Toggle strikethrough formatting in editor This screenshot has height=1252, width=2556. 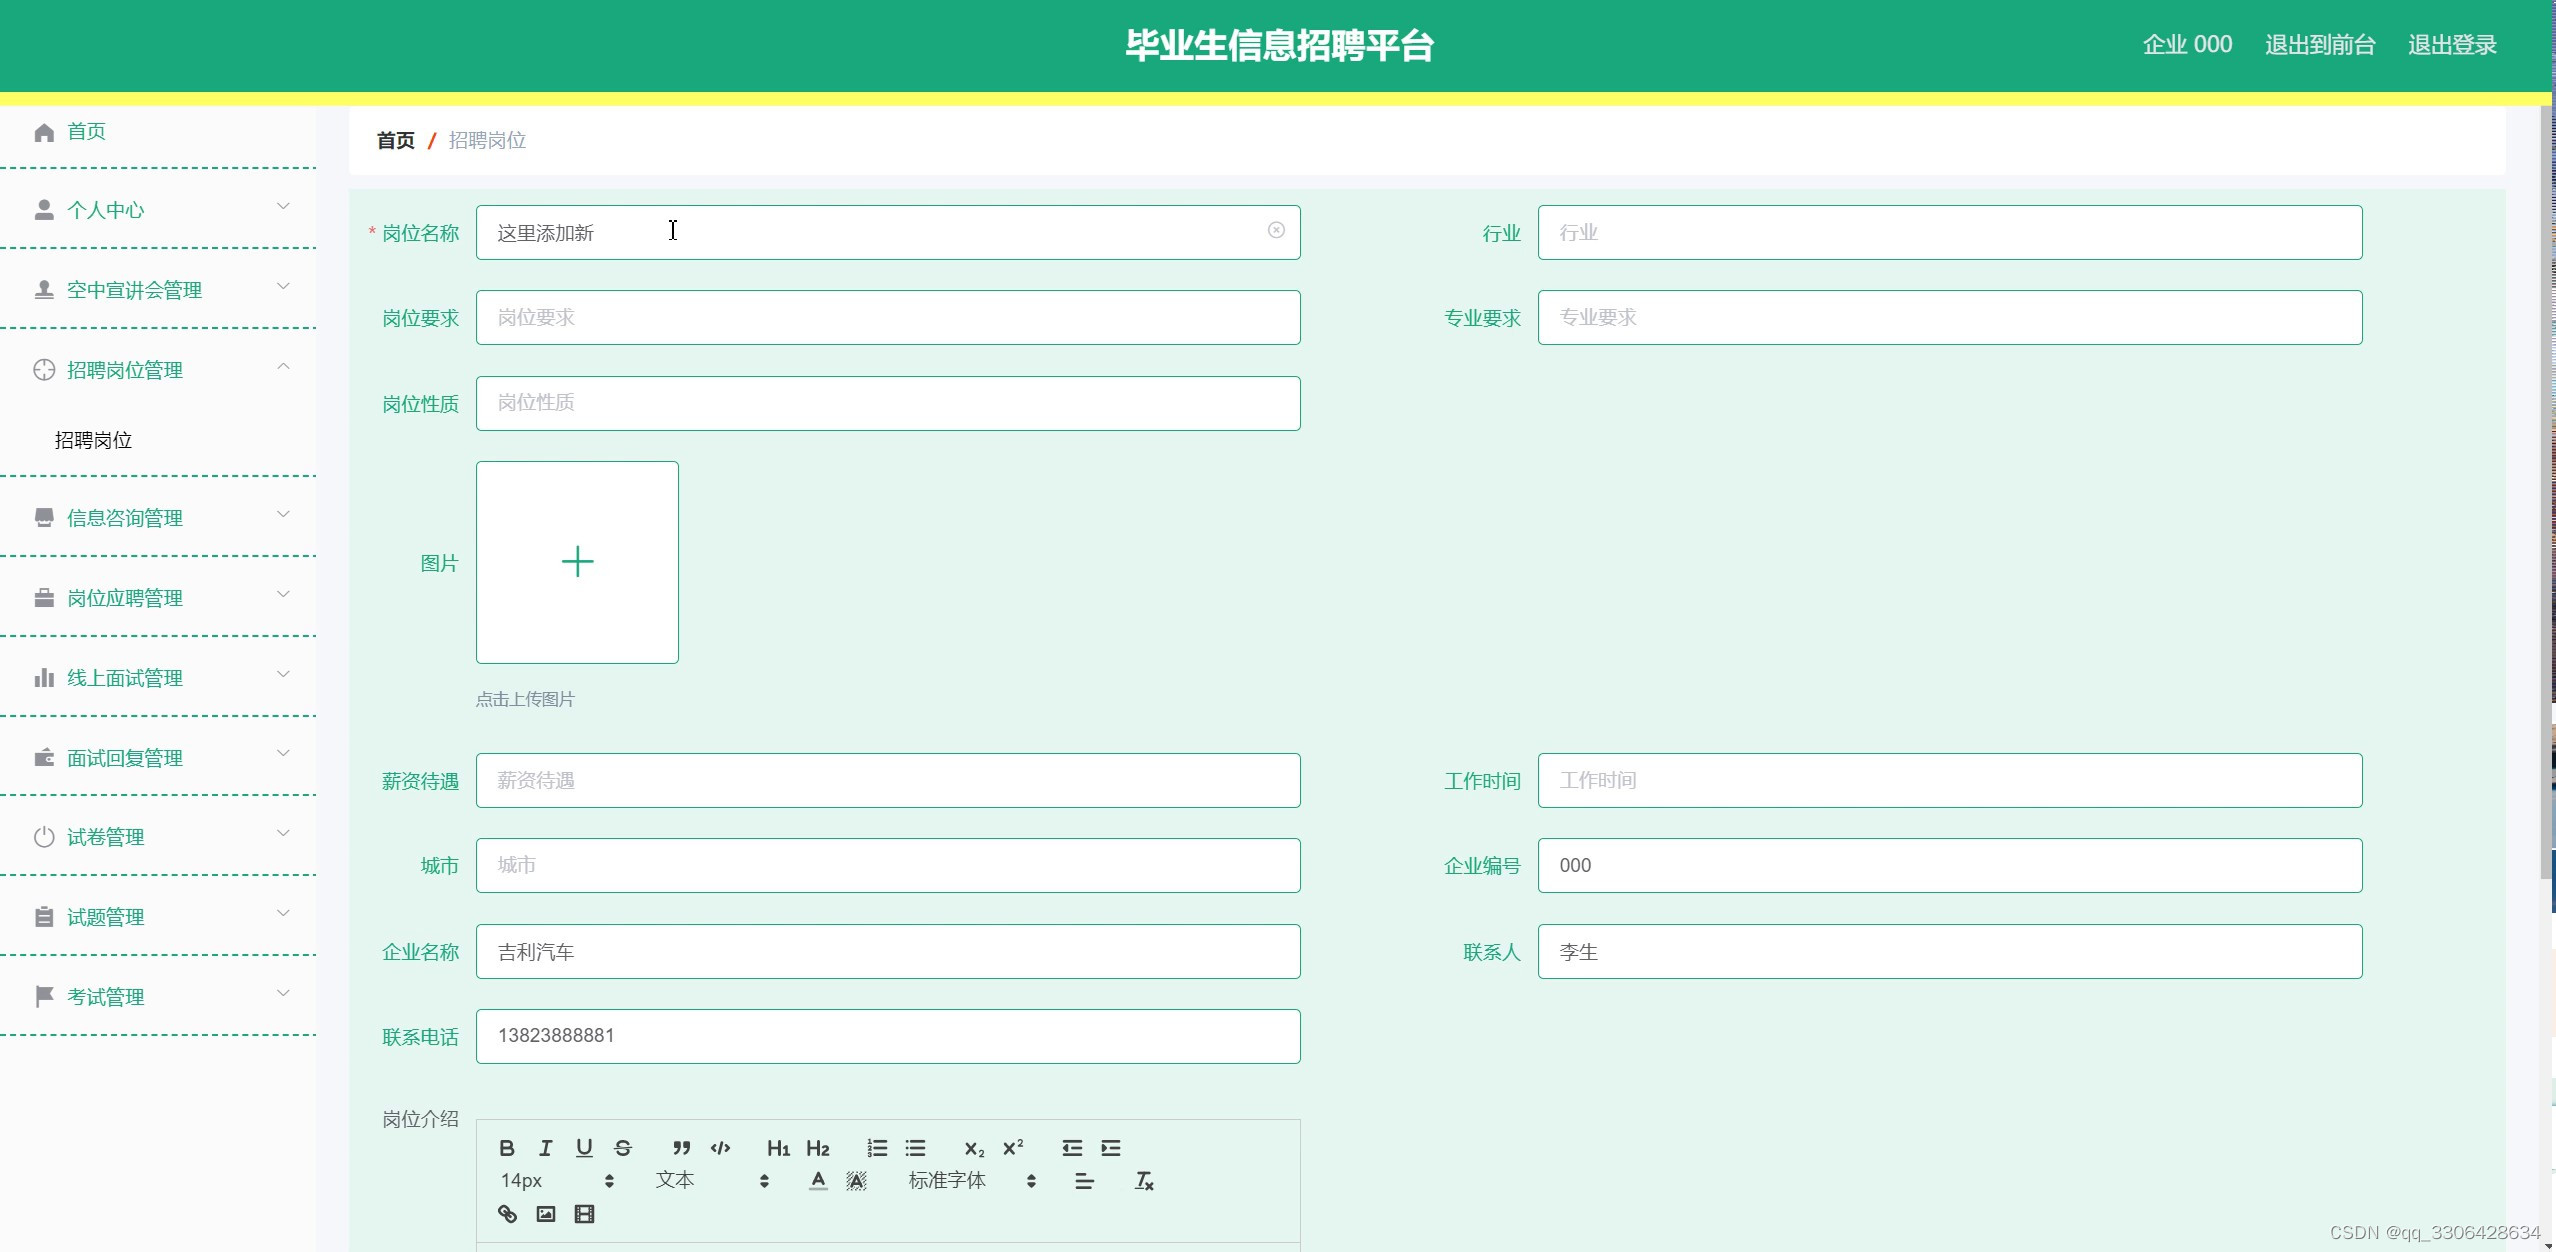coord(623,1148)
